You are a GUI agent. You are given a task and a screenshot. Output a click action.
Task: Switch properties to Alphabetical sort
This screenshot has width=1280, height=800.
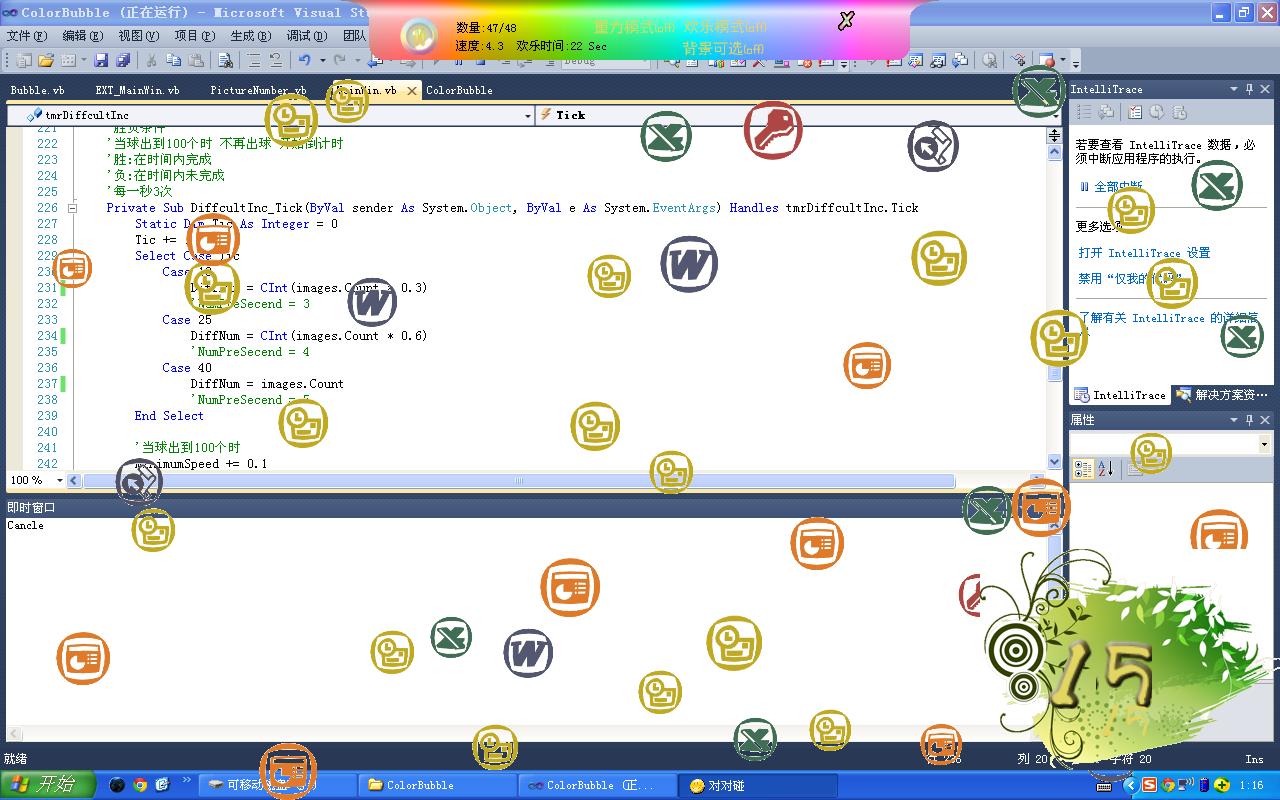[1105, 468]
